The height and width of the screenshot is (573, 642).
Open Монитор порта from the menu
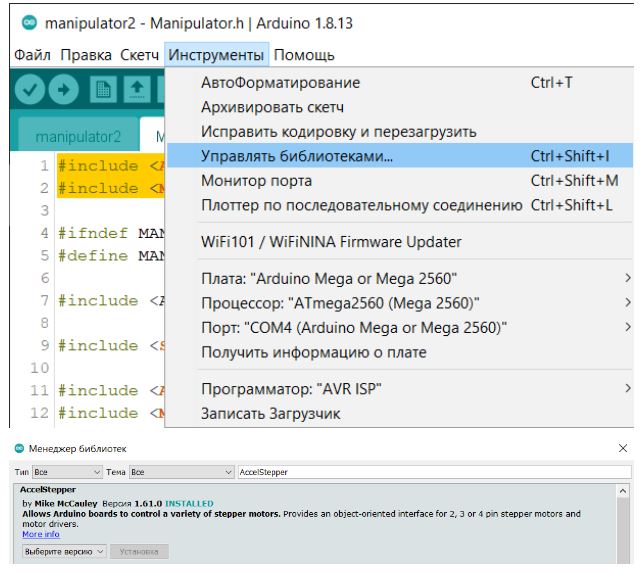(x=399, y=181)
